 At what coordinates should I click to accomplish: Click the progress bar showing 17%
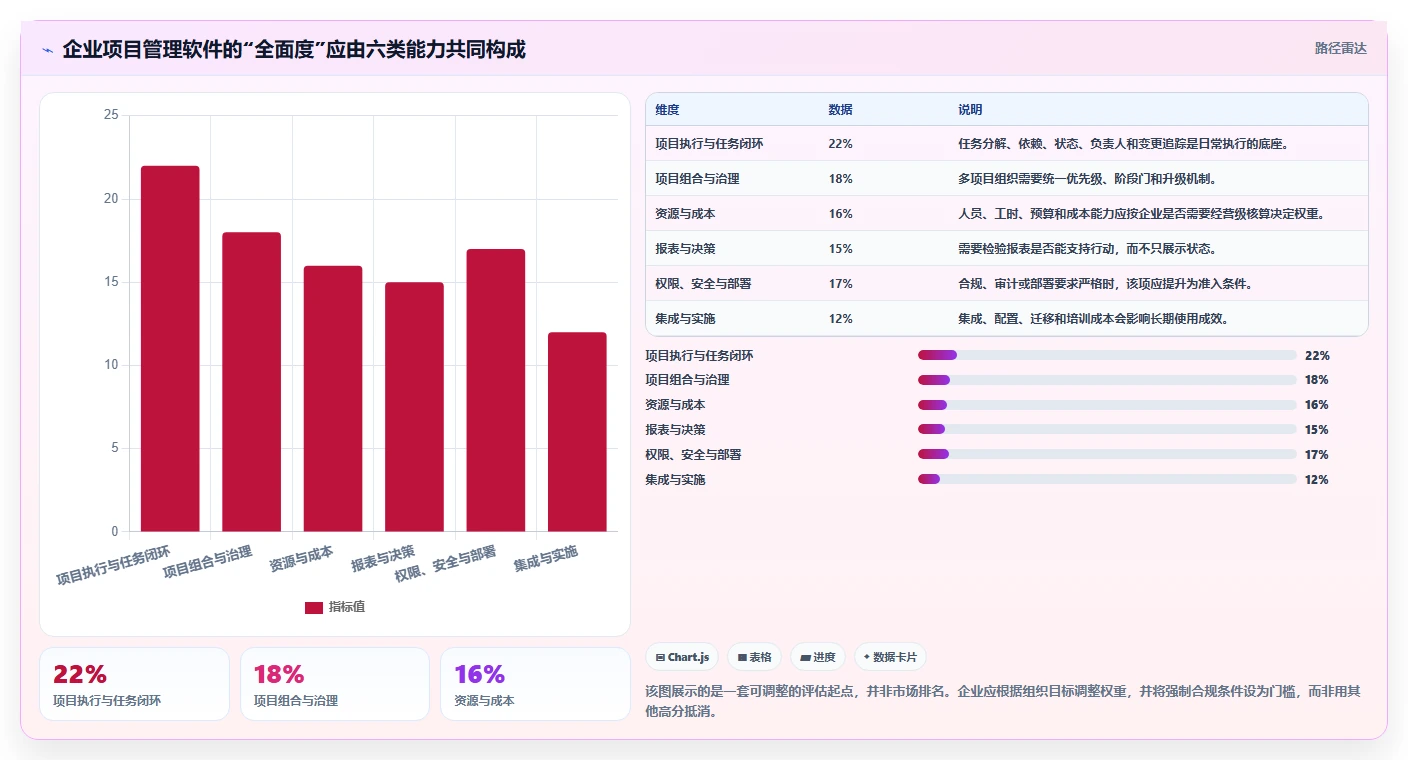(x=1107, y=455)
